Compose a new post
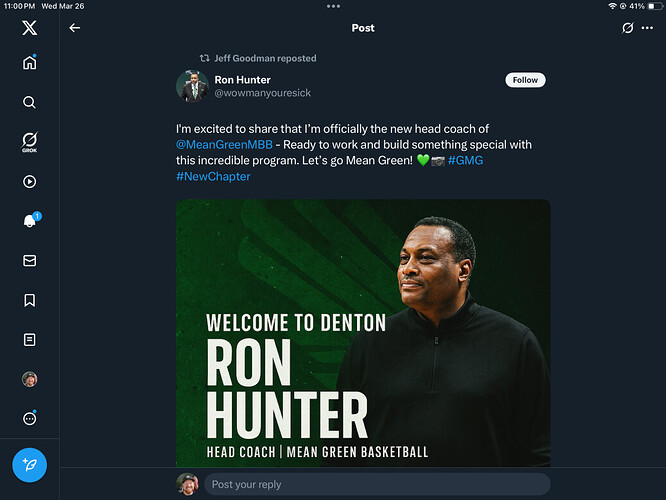Screen dimensions: 666x500 tap(29, 465)
